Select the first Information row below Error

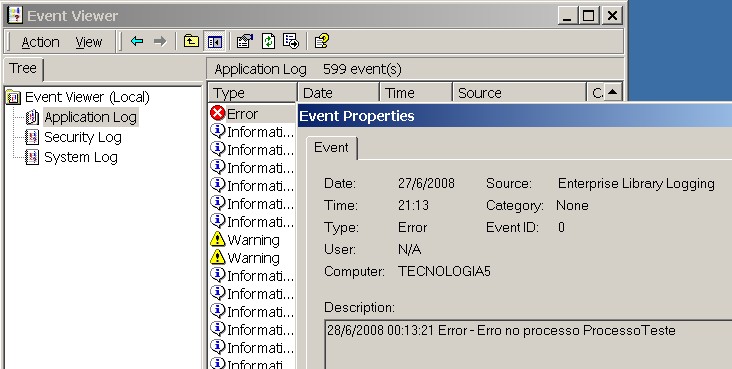click(x=252, y=132)
